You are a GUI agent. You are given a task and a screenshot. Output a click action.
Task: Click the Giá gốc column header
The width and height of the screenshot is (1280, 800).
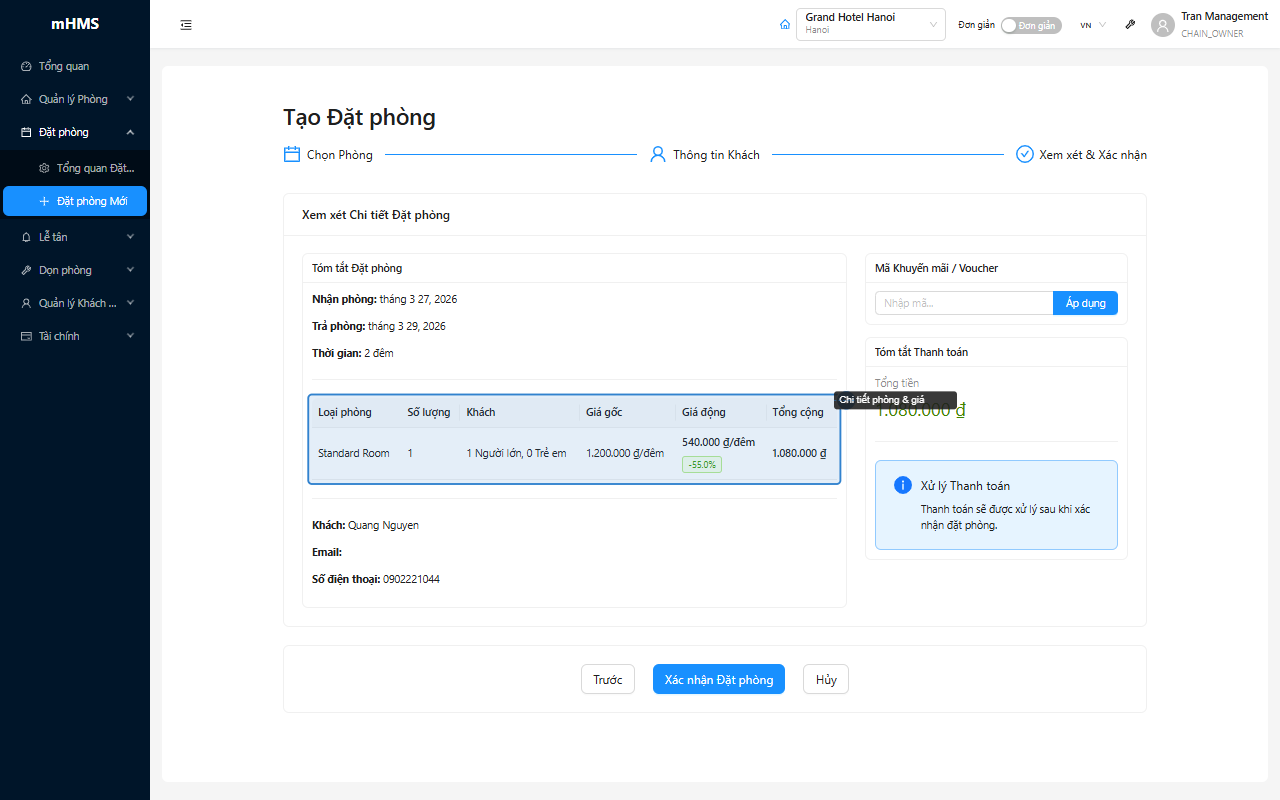click(605, 412)
